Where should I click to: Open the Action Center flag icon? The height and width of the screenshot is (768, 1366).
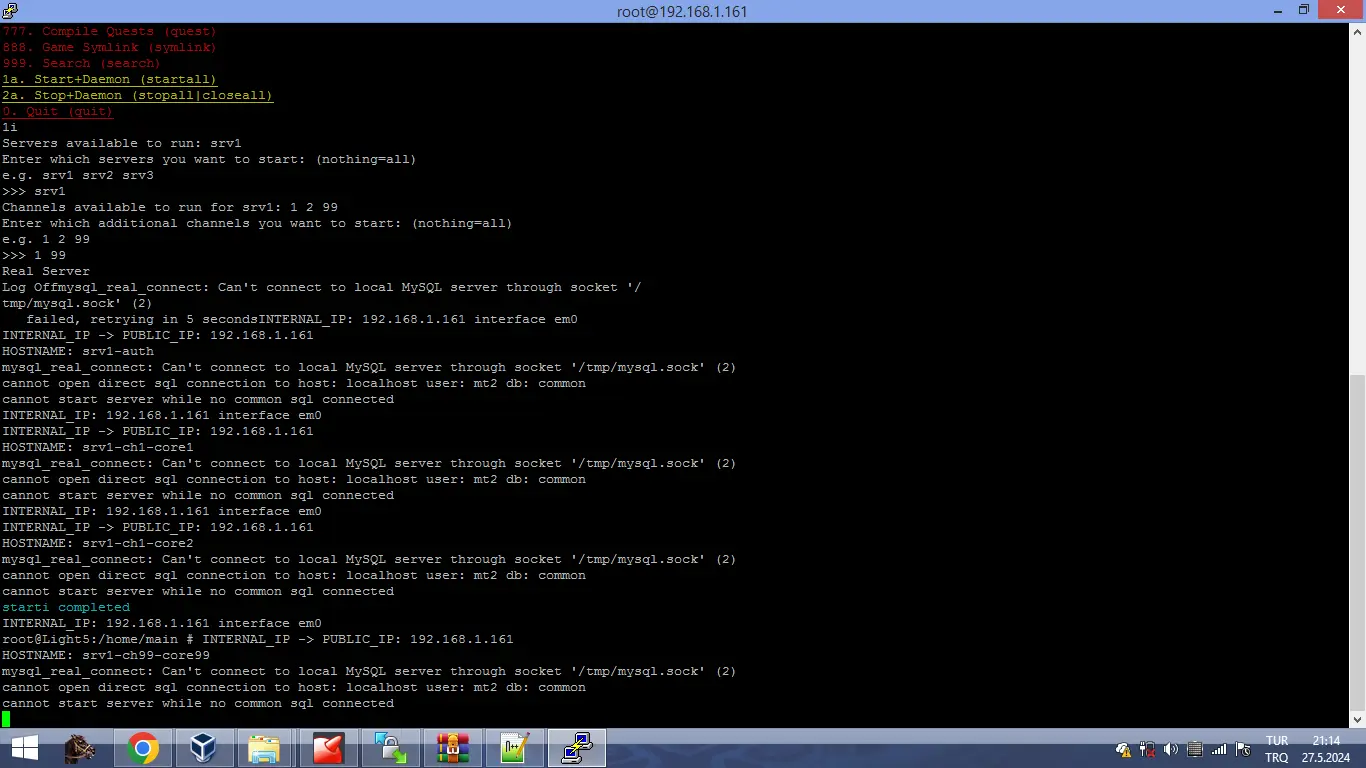[1243, 749]
